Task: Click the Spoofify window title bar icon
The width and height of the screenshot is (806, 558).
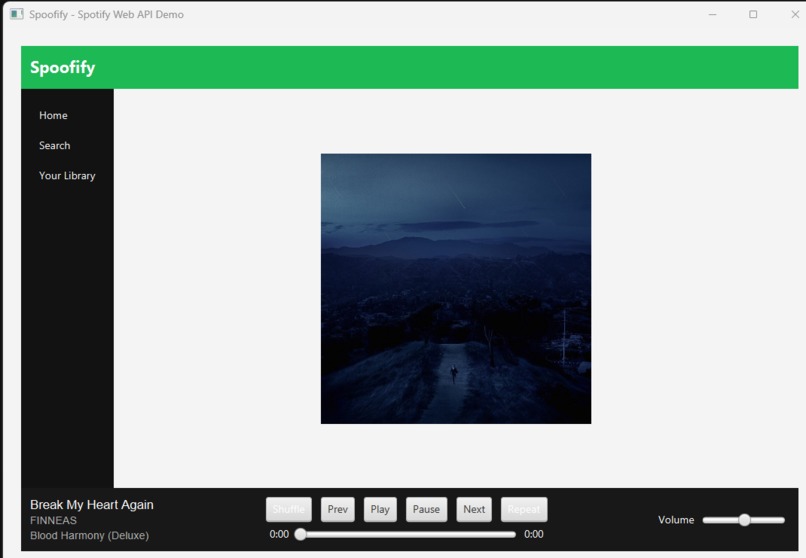Action: click(16, 14)
